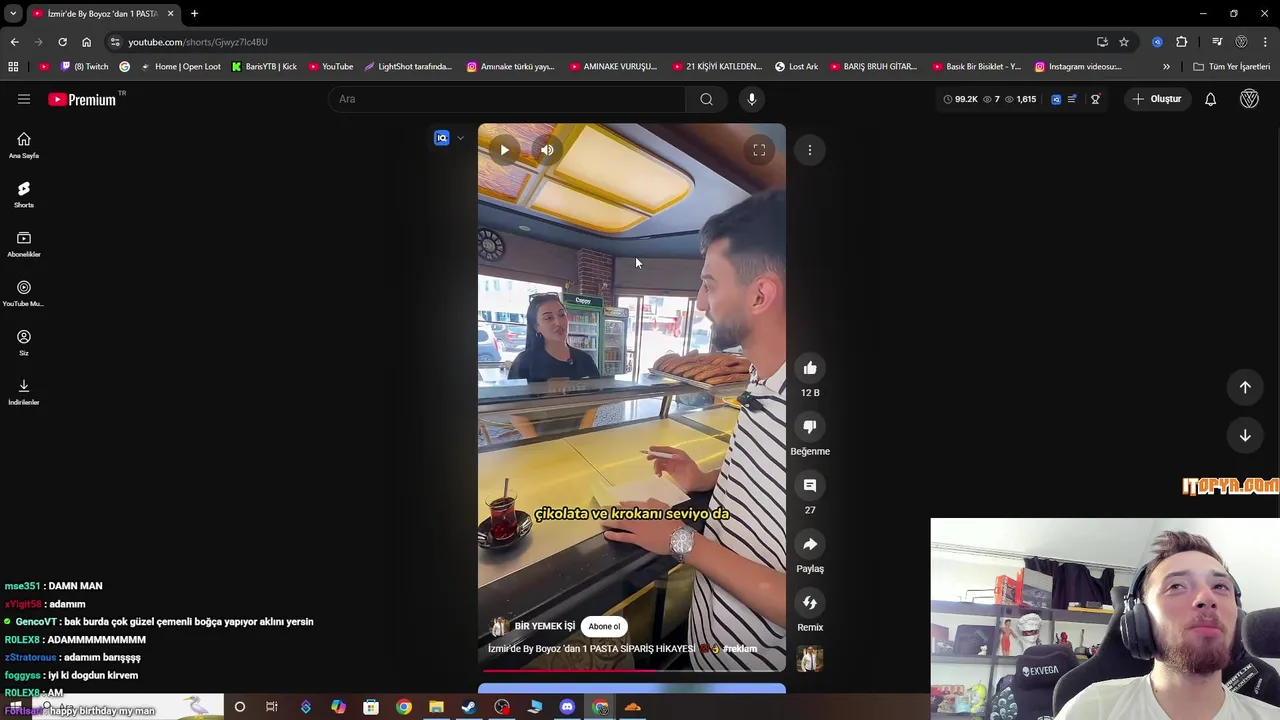Open Discord from the taskbar
This screenshot has height=720, width=1280.
tap(567, 707)
